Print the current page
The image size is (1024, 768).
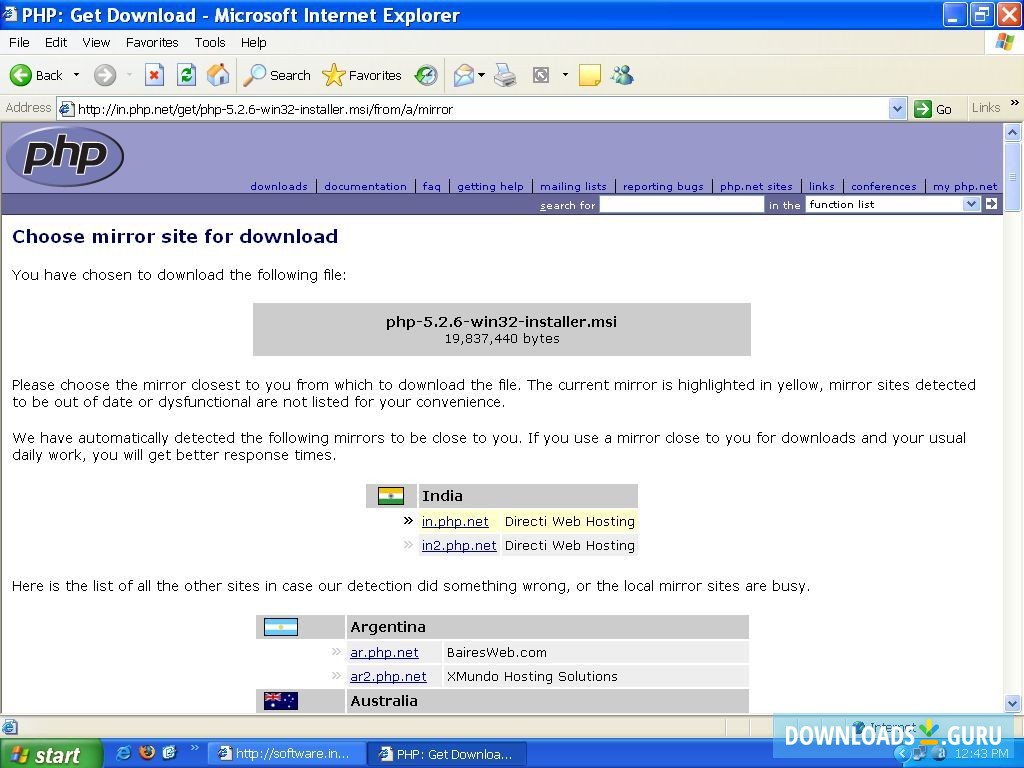pyautogui.click(x=505, y=75)
